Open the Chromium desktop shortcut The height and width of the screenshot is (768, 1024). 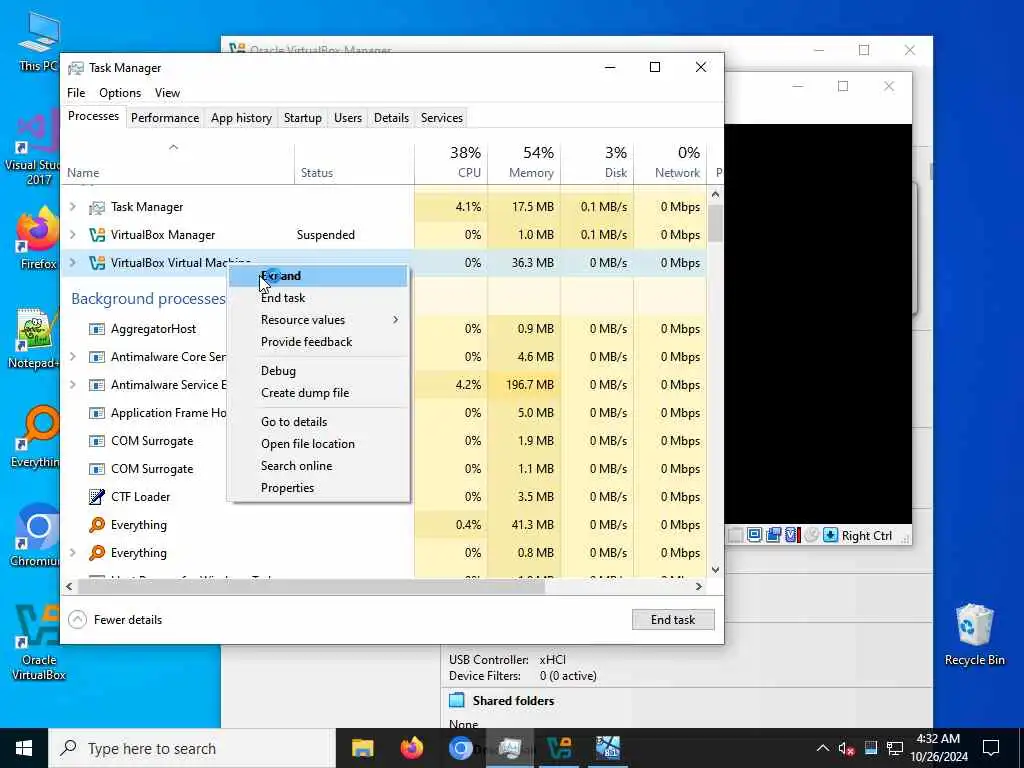pos(37,536)
